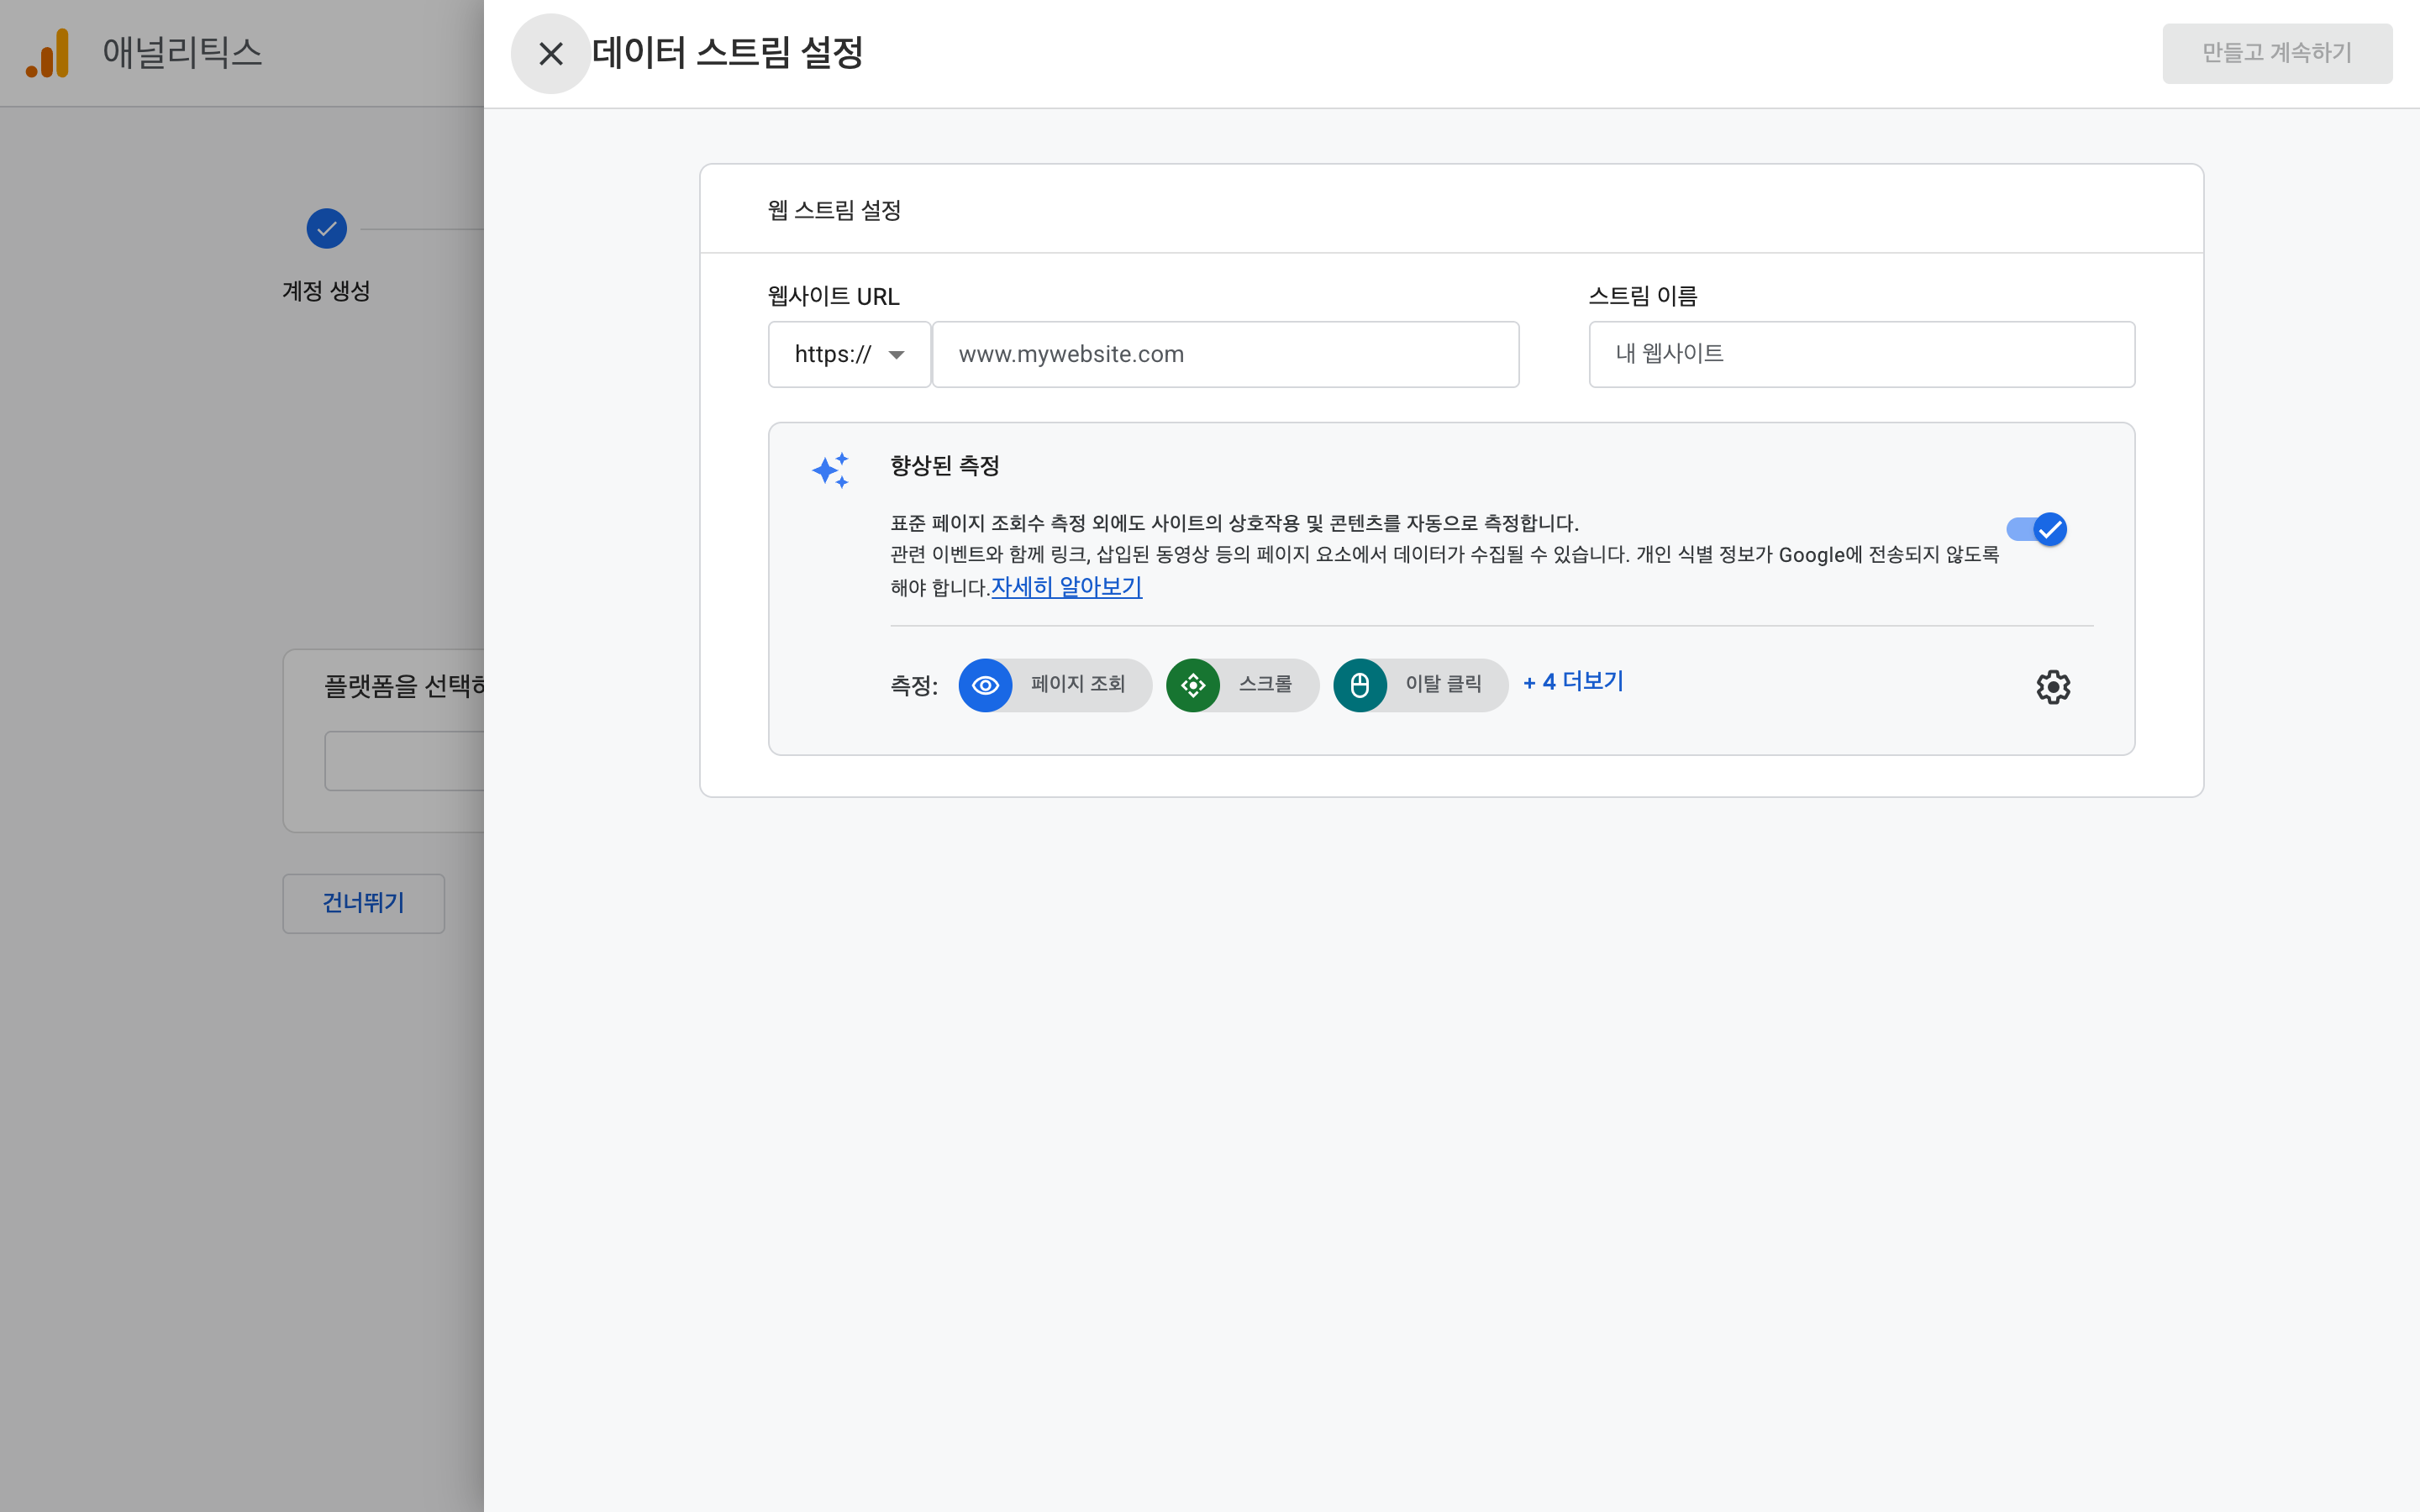The image size is (2420, 1512).
Task: Click the website URL input field
Action: [x=1225, y=354]
